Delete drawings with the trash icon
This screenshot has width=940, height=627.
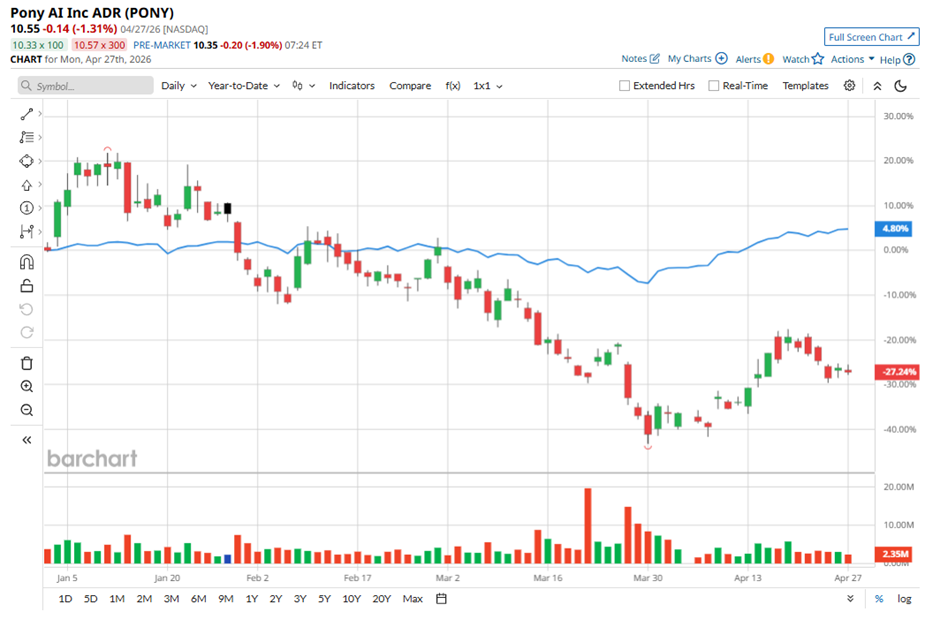tap(27, 363)
